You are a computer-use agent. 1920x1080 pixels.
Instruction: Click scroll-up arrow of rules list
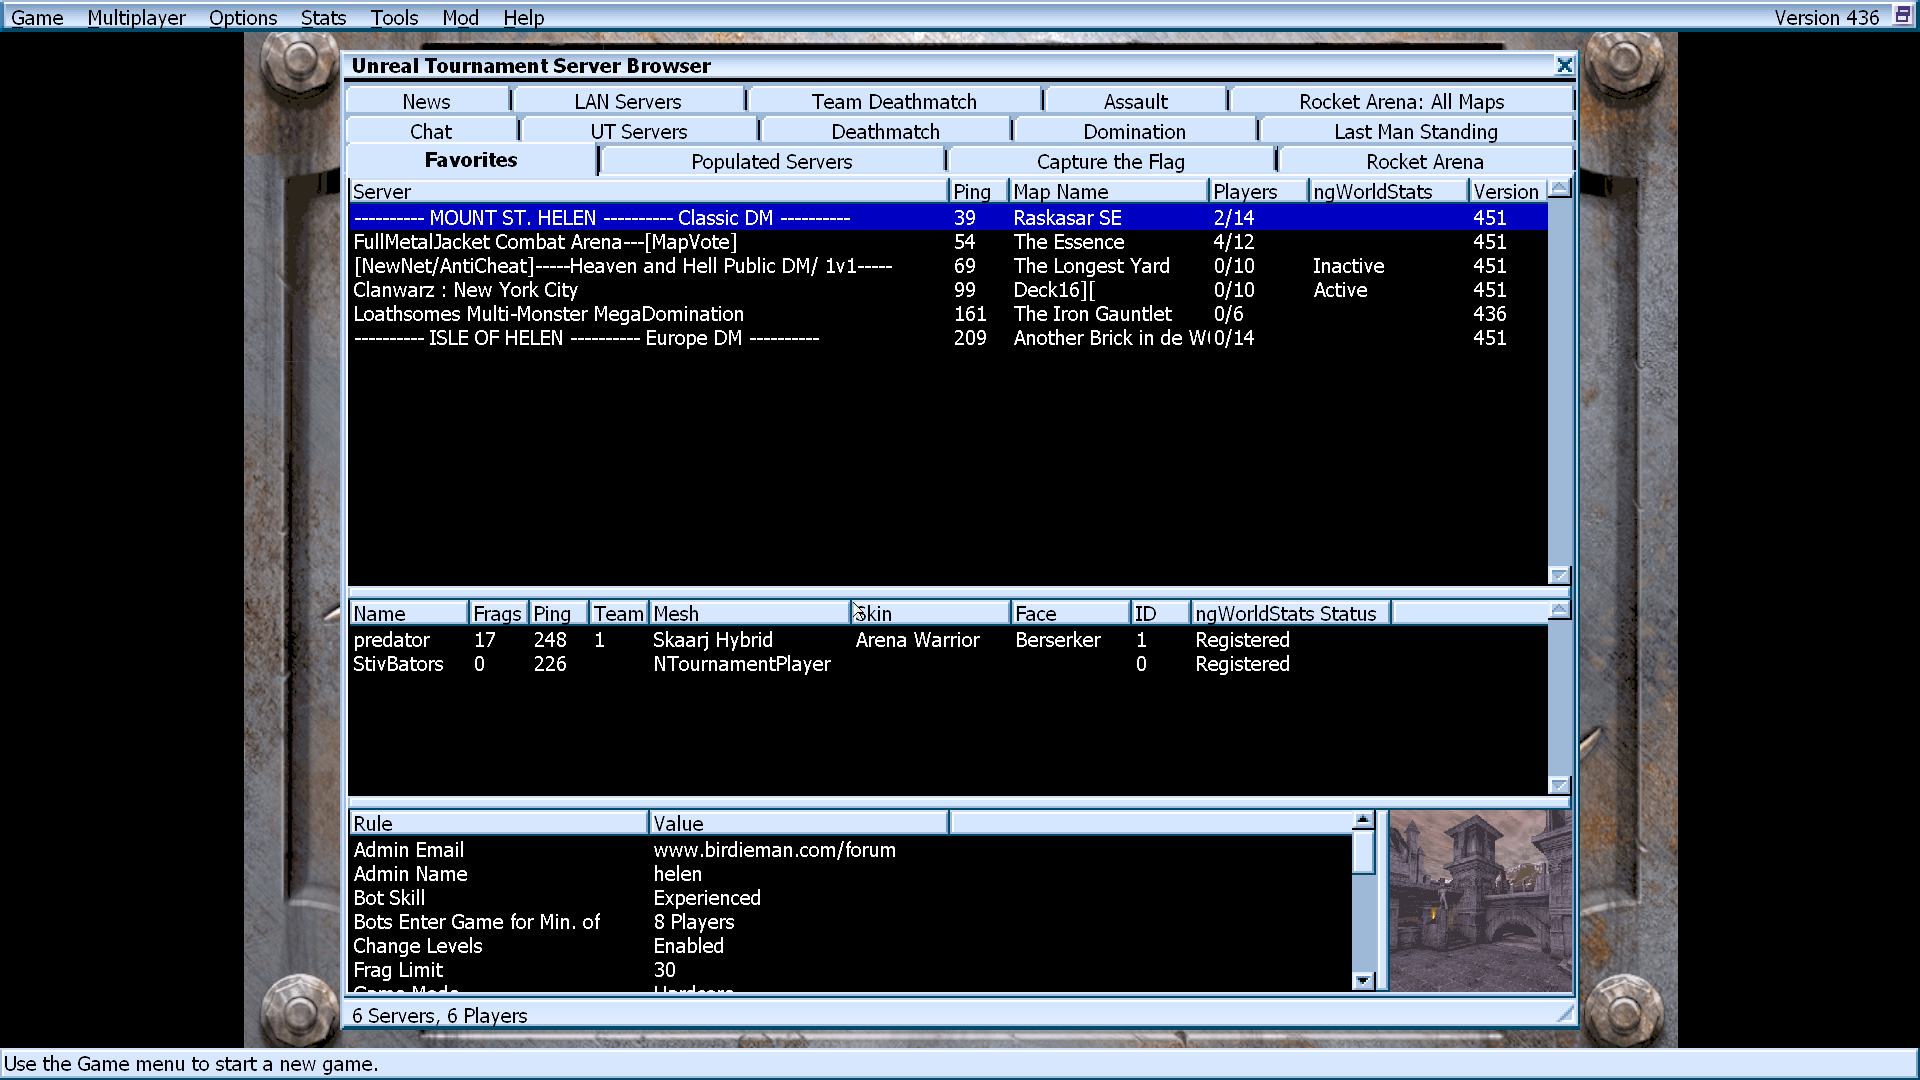1363,820
